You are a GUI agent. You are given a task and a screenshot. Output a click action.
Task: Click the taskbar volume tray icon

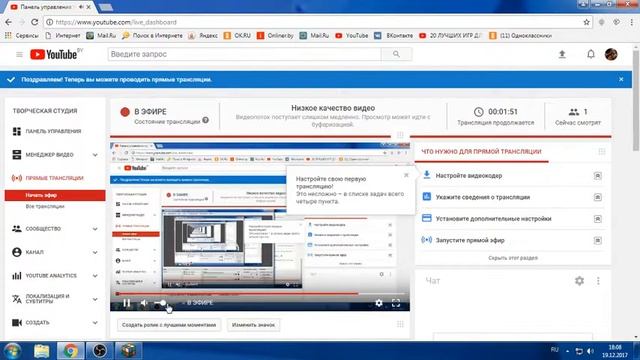coord(590,351)
